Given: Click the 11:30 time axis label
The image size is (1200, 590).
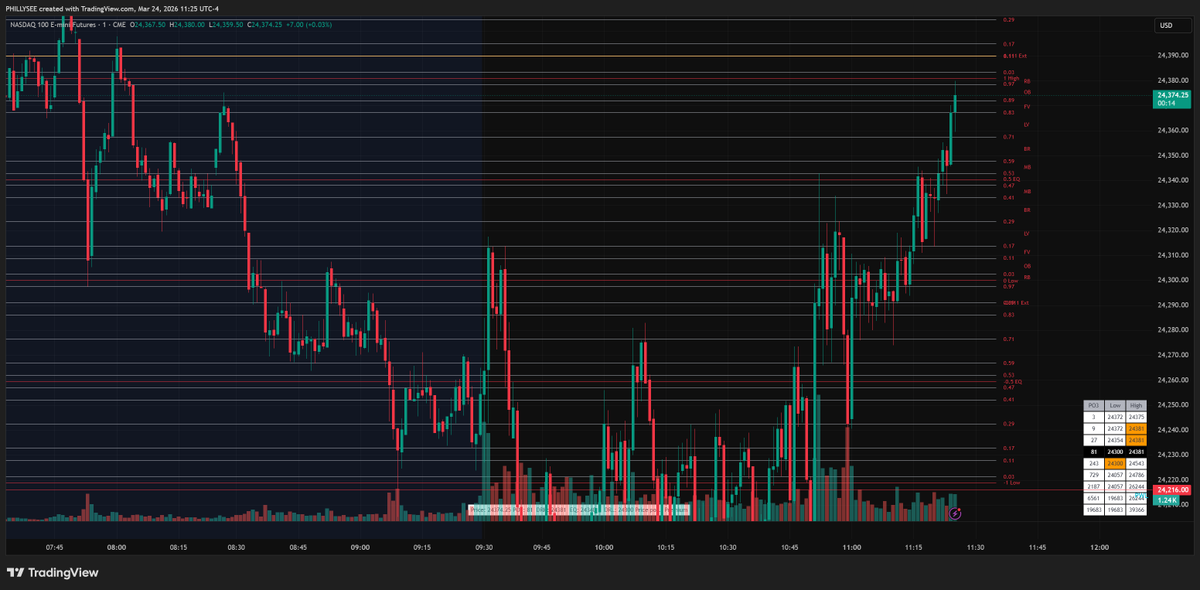Looking at the screenshot, I should (x=976, y=547).
